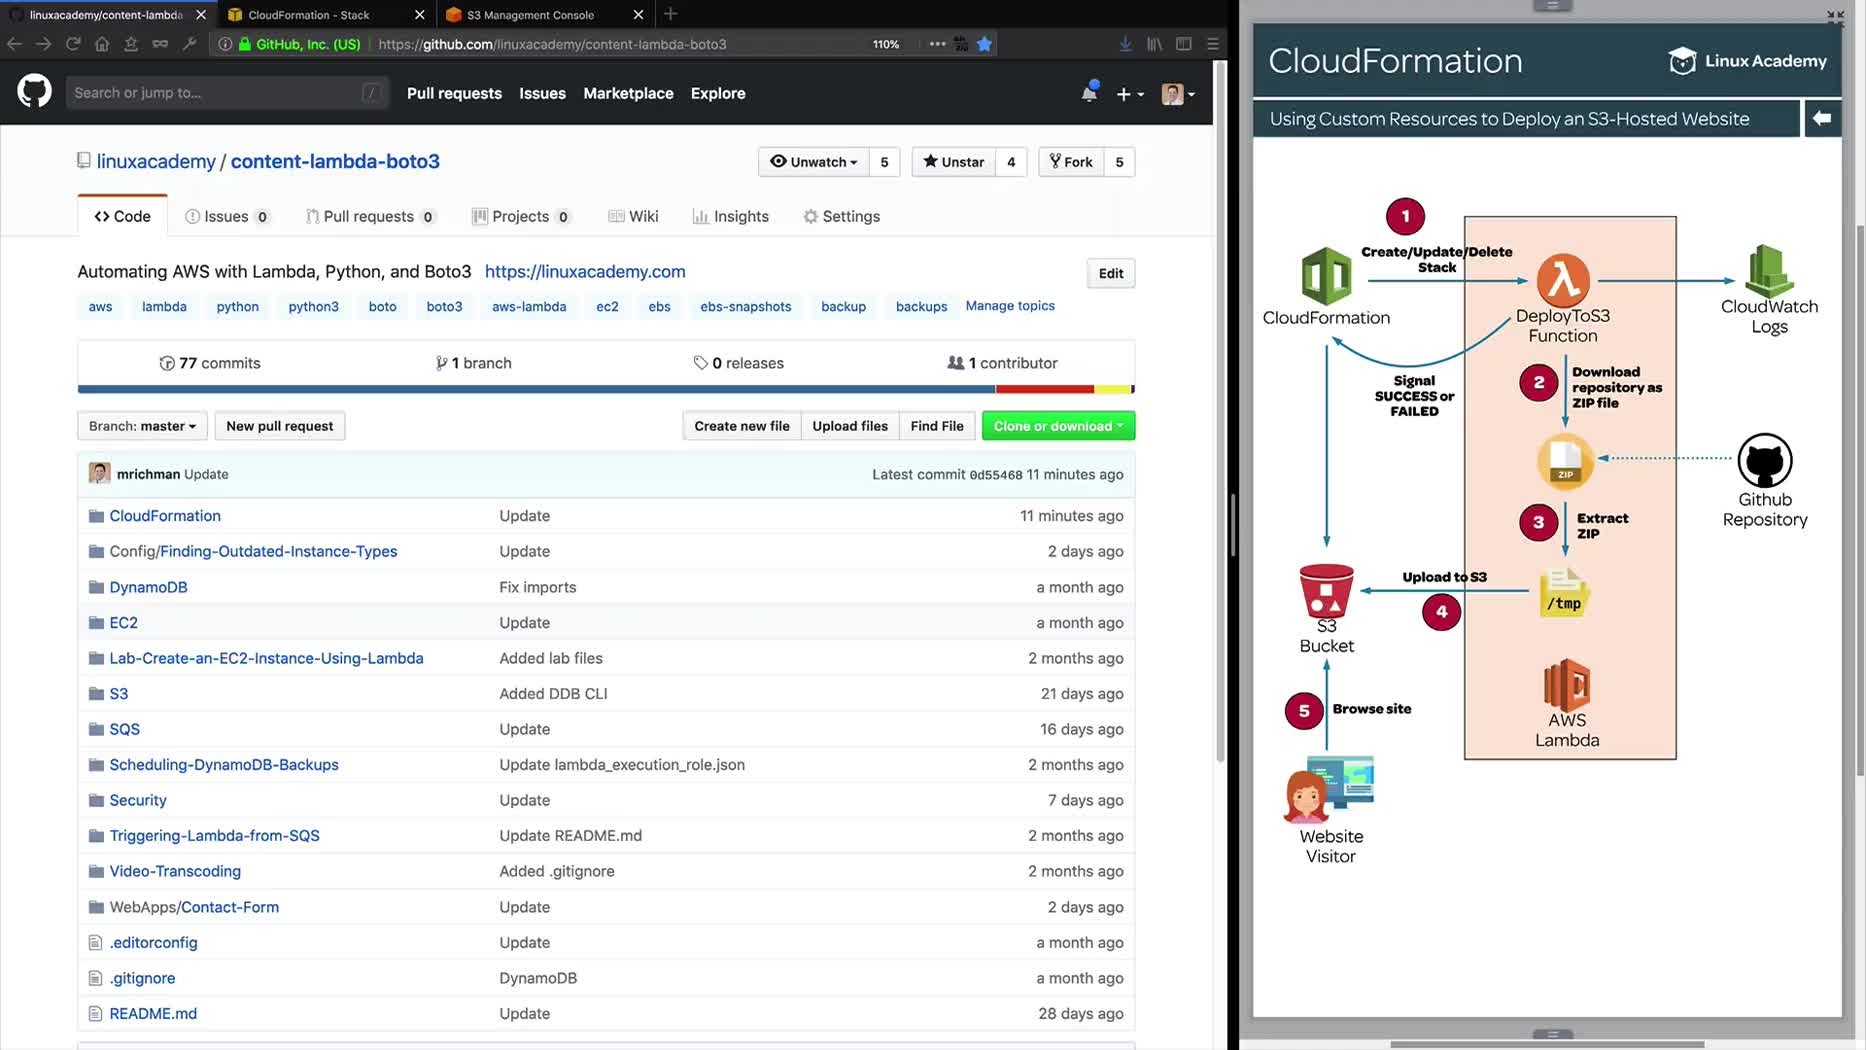1866x1050 pixels.
Task: Click the Fork button
Action: 1071,162
